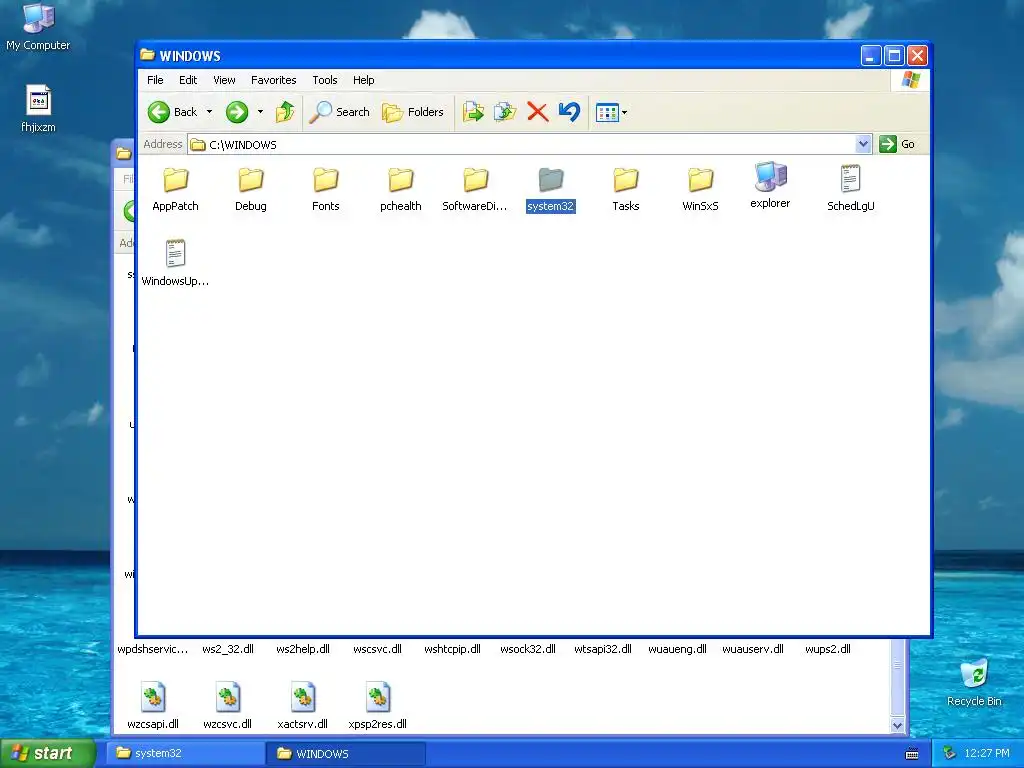Open the Start menu
The width and height of the screenshot is (1024, 768).
[x=48, y=753]
